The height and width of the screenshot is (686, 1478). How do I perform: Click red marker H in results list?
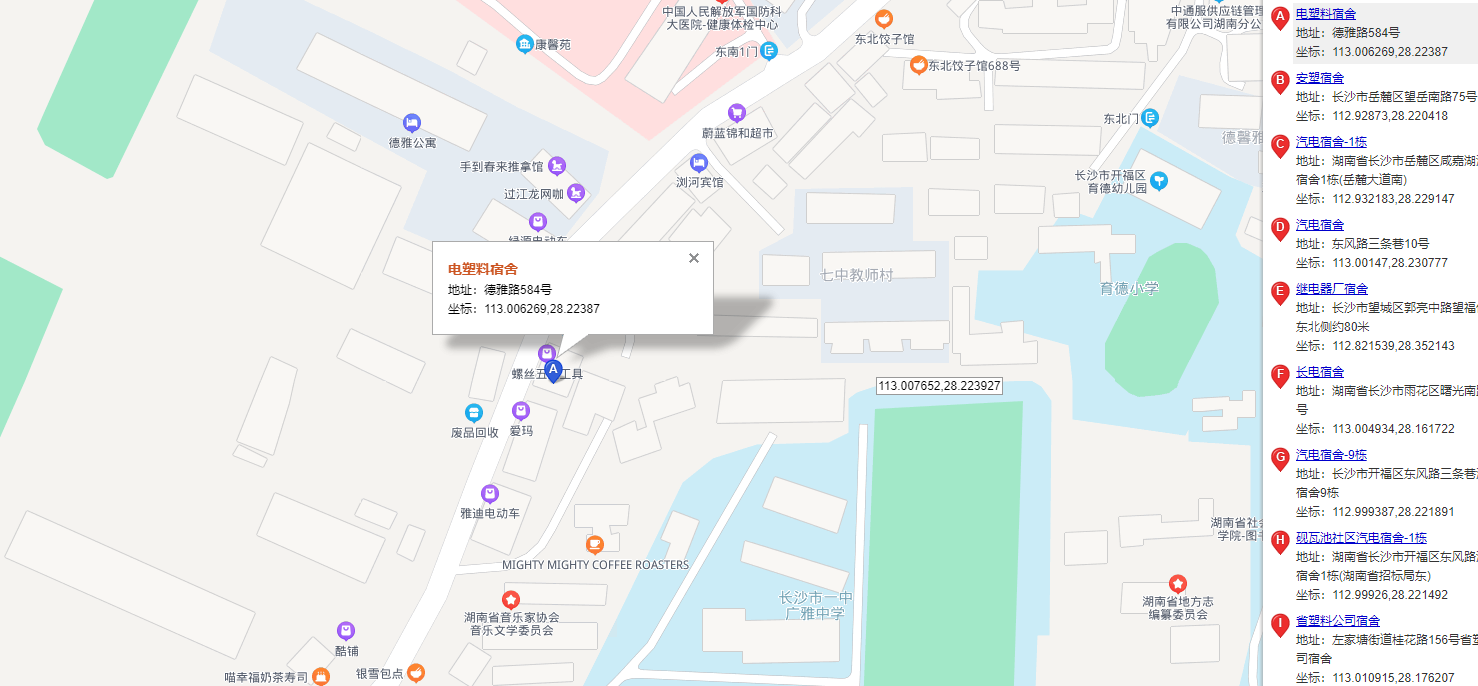tap(1279, 542)
